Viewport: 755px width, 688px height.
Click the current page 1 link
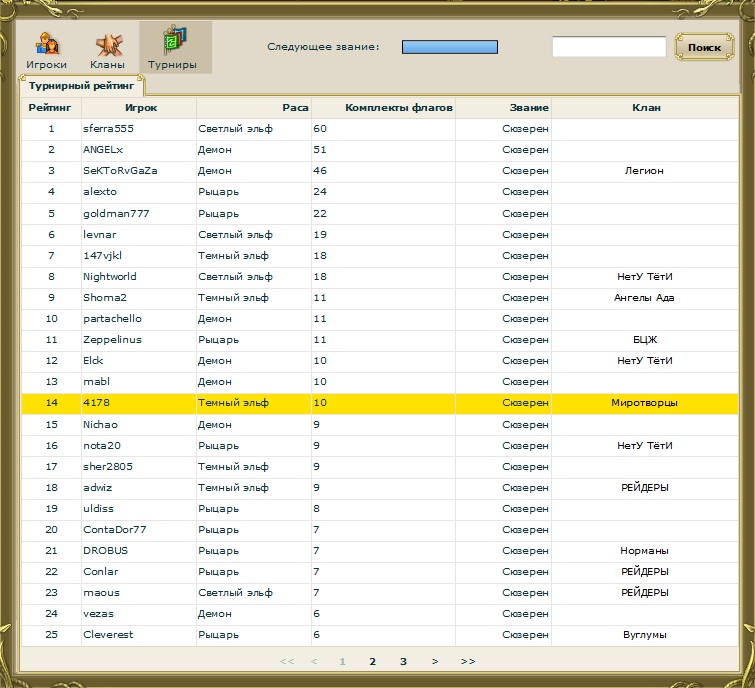[x=342, y=662]
